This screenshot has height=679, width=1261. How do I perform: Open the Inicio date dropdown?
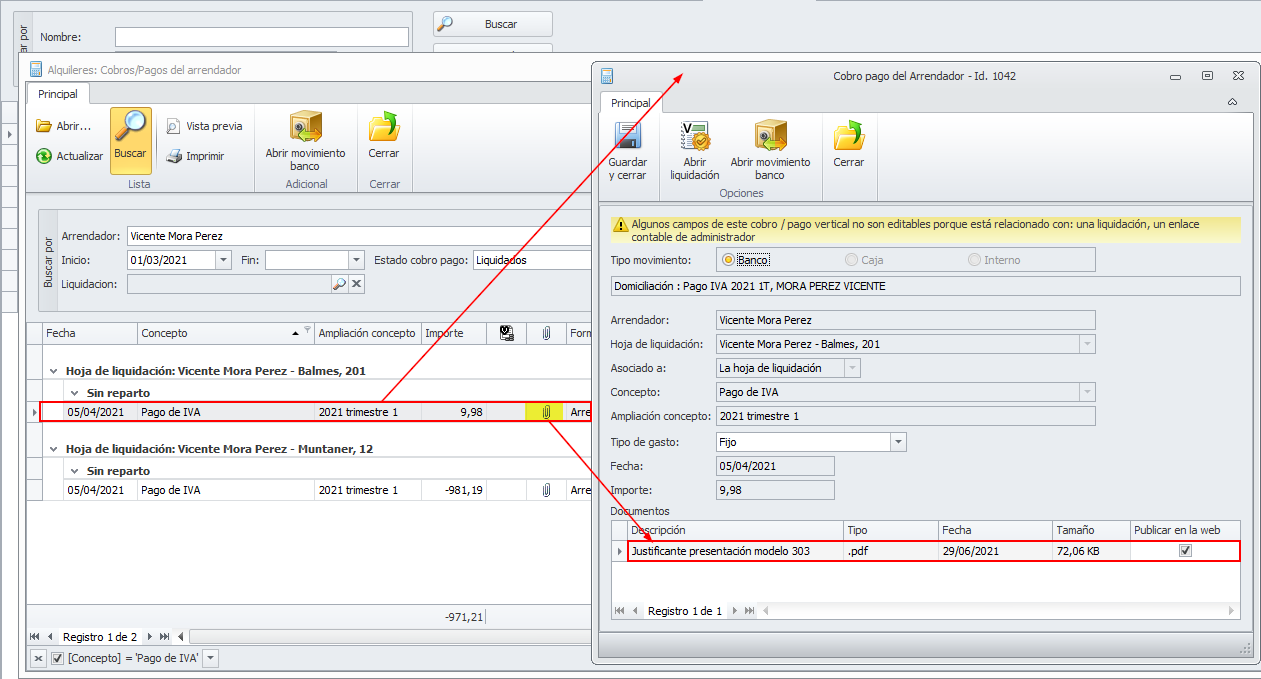(223, 260)
